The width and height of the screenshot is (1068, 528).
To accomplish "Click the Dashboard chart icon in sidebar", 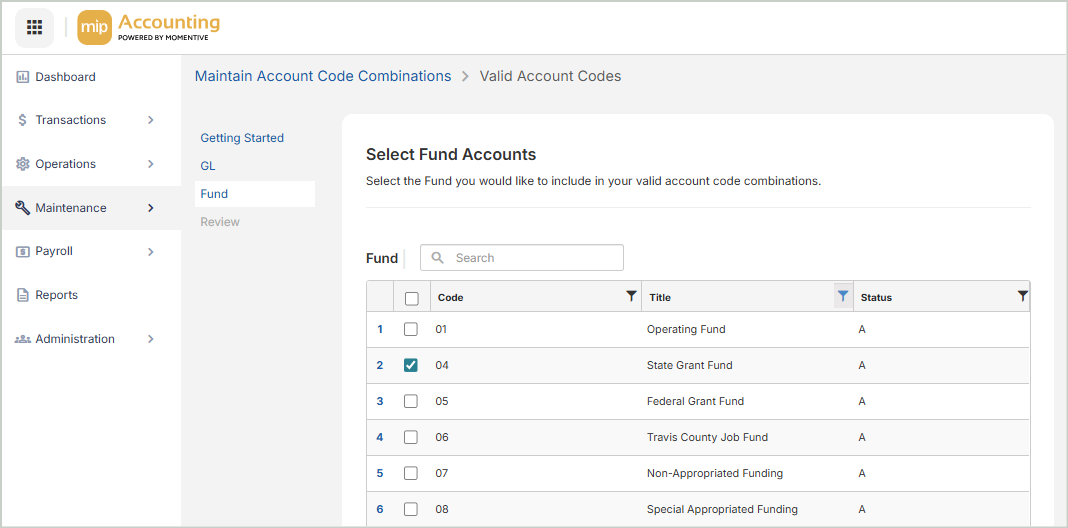I will (x=22, y=77).
